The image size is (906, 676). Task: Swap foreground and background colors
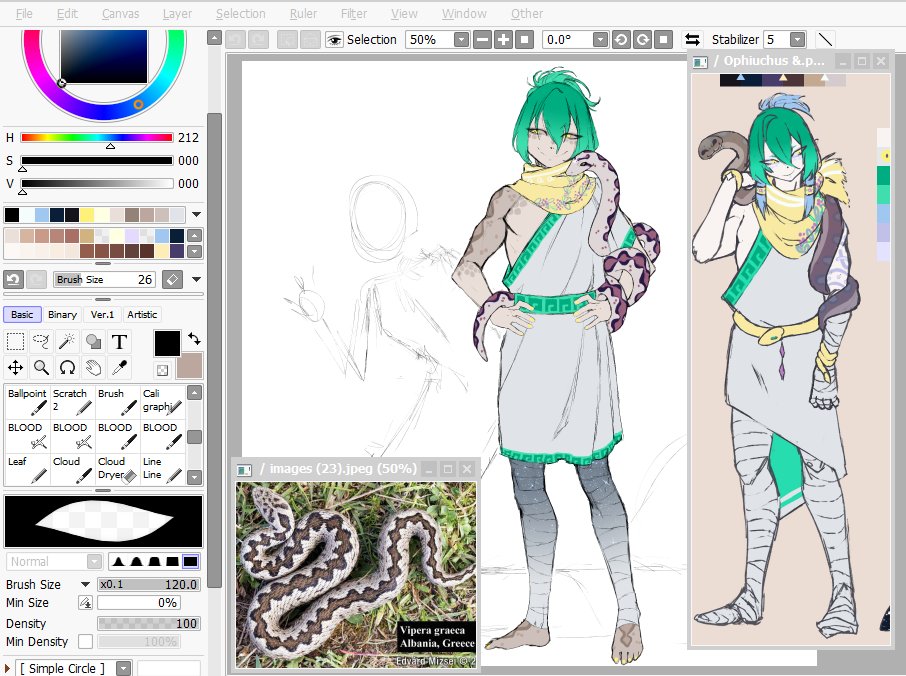[x=195, y=339]
